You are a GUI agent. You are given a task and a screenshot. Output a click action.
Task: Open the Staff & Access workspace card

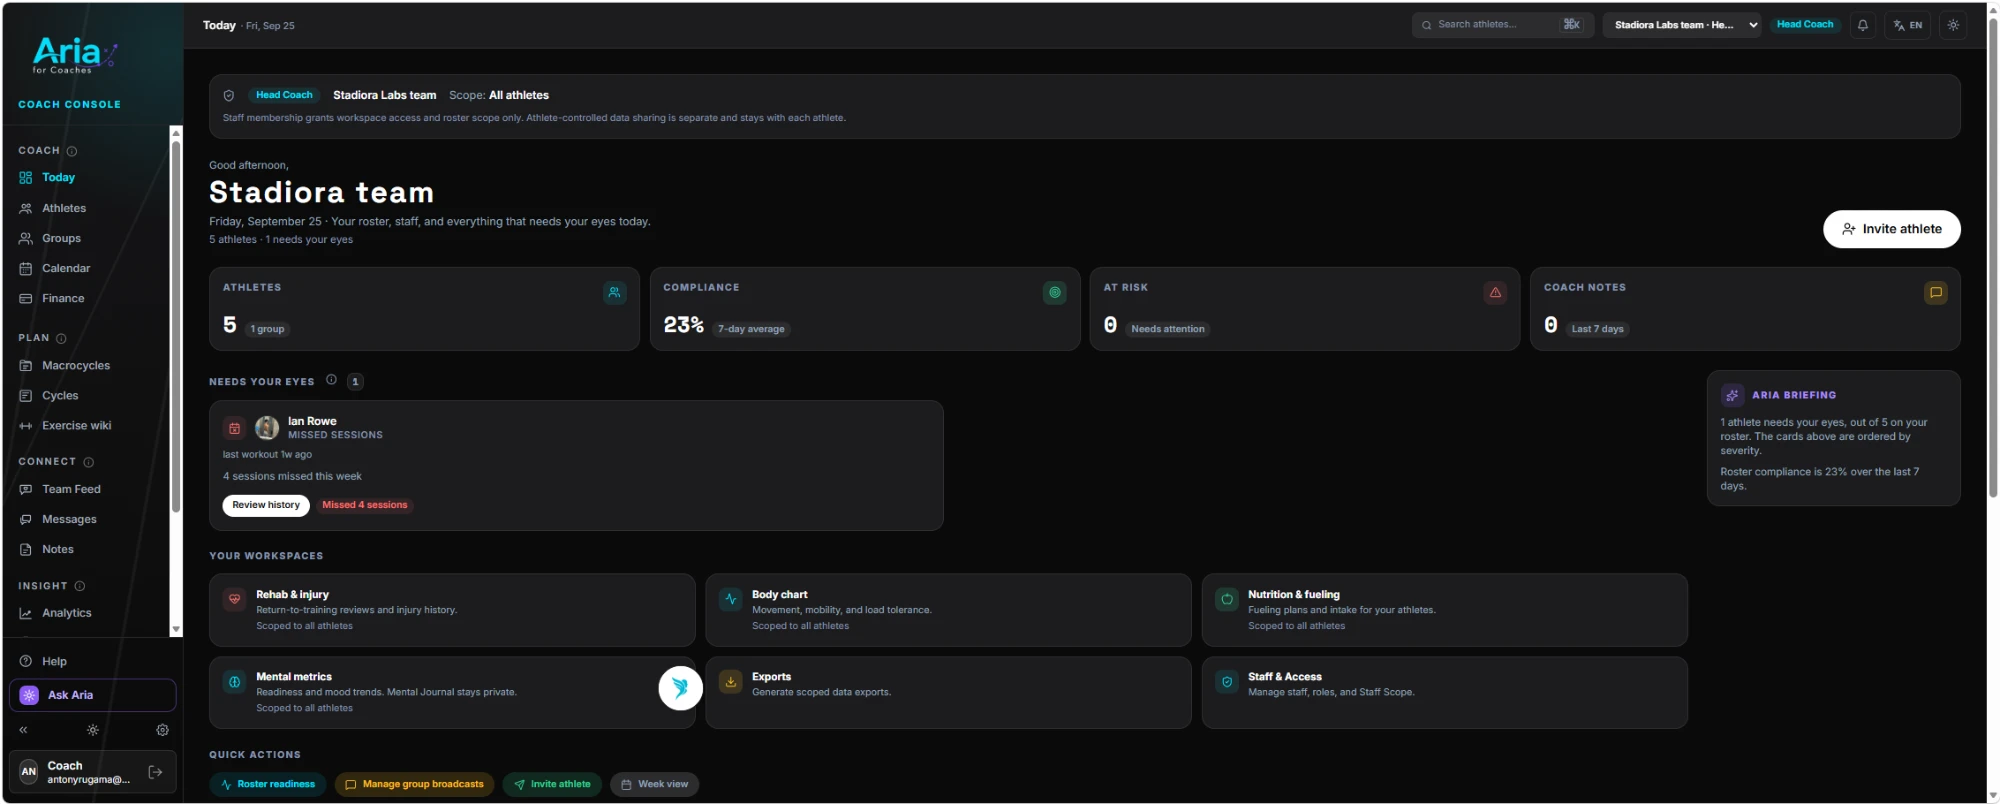1444,692
